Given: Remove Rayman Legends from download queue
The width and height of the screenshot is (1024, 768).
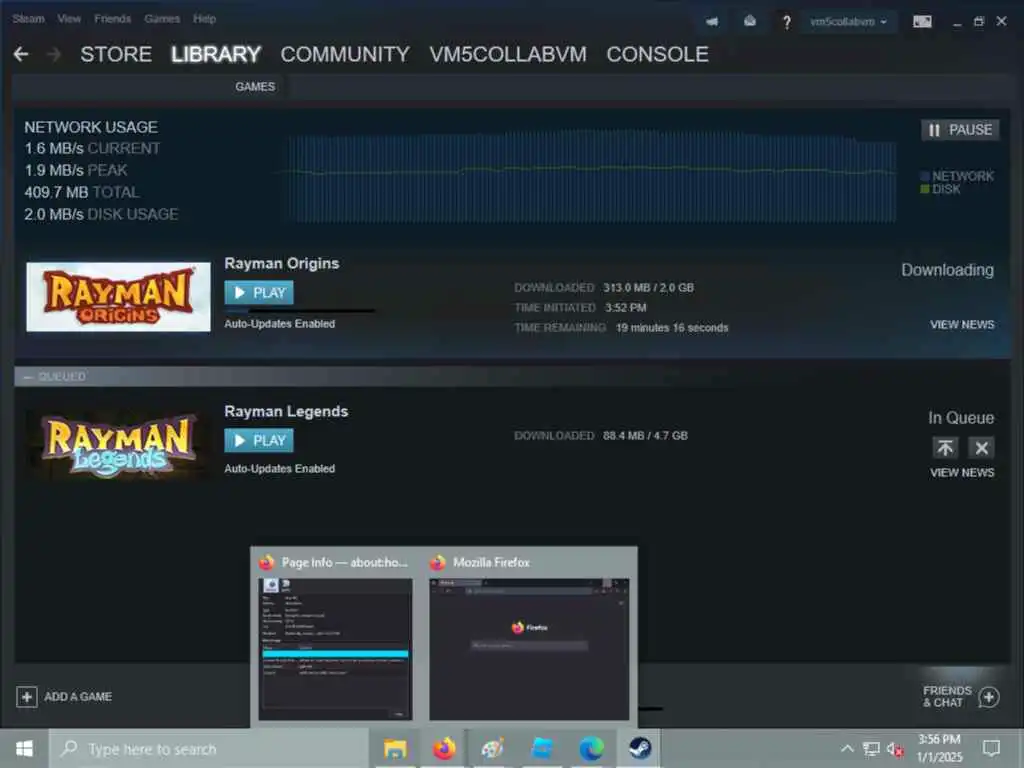Looking at the screenshot, I should point(982,448).
